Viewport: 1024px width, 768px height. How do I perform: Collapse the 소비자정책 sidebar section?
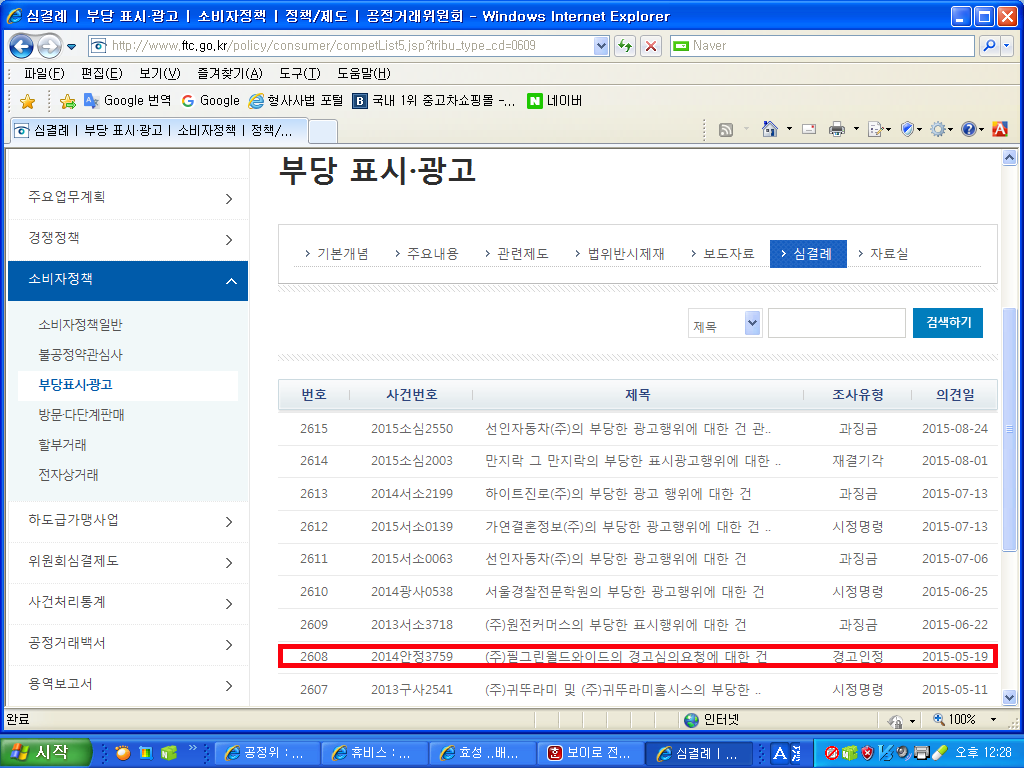point(229,281)
